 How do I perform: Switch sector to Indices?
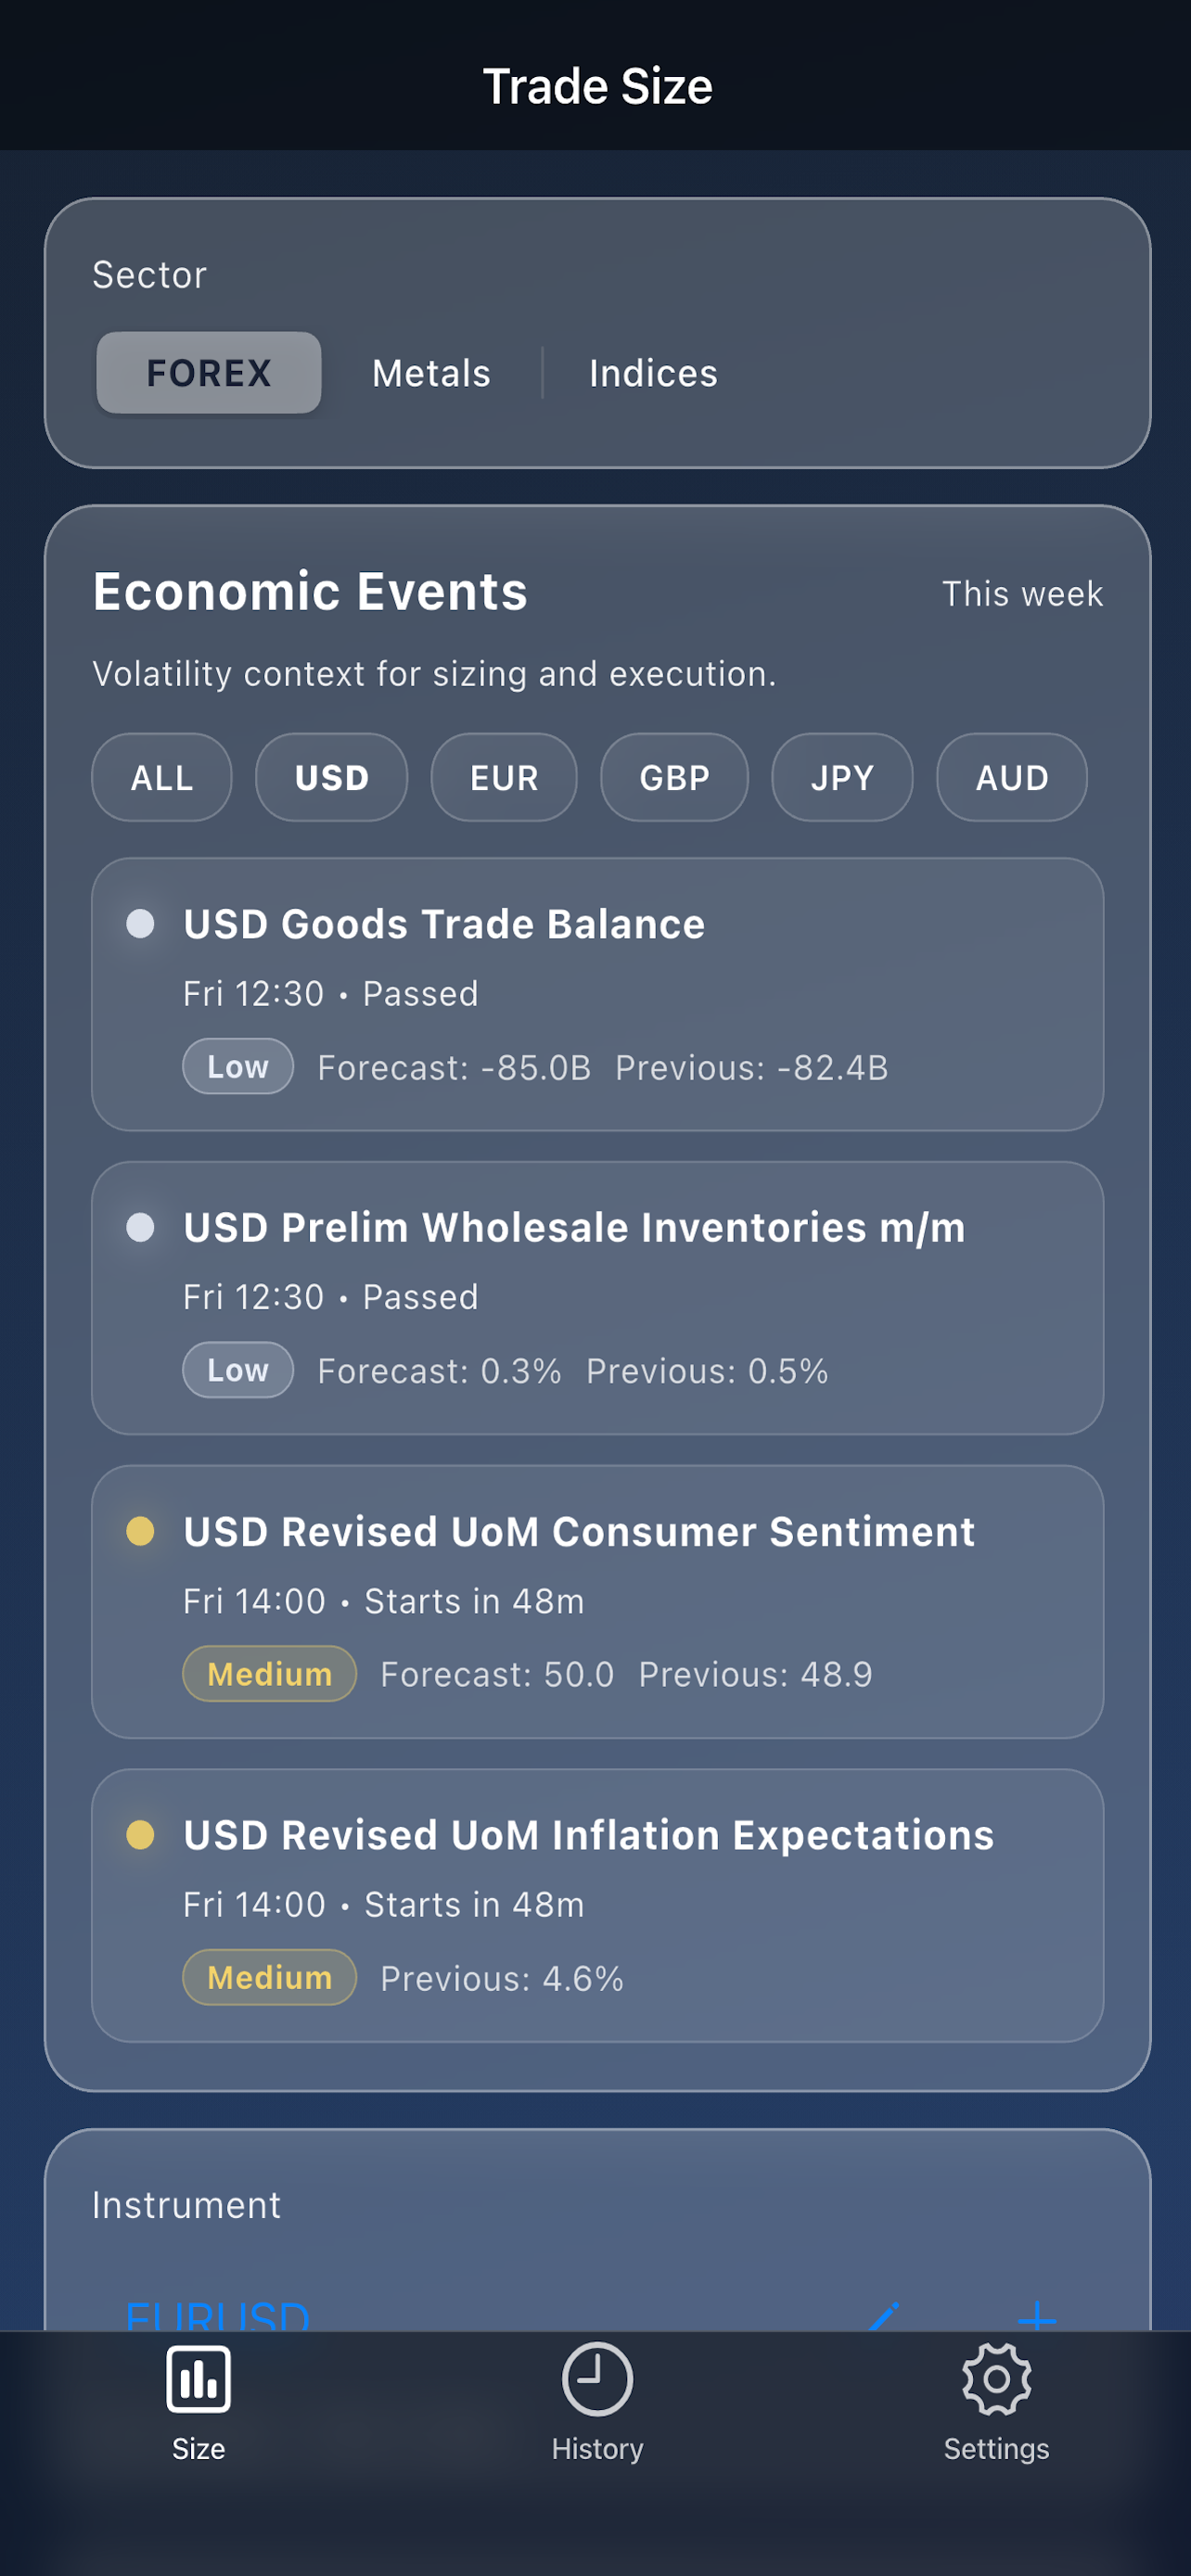pyautogui.click(x=653, y=373)
